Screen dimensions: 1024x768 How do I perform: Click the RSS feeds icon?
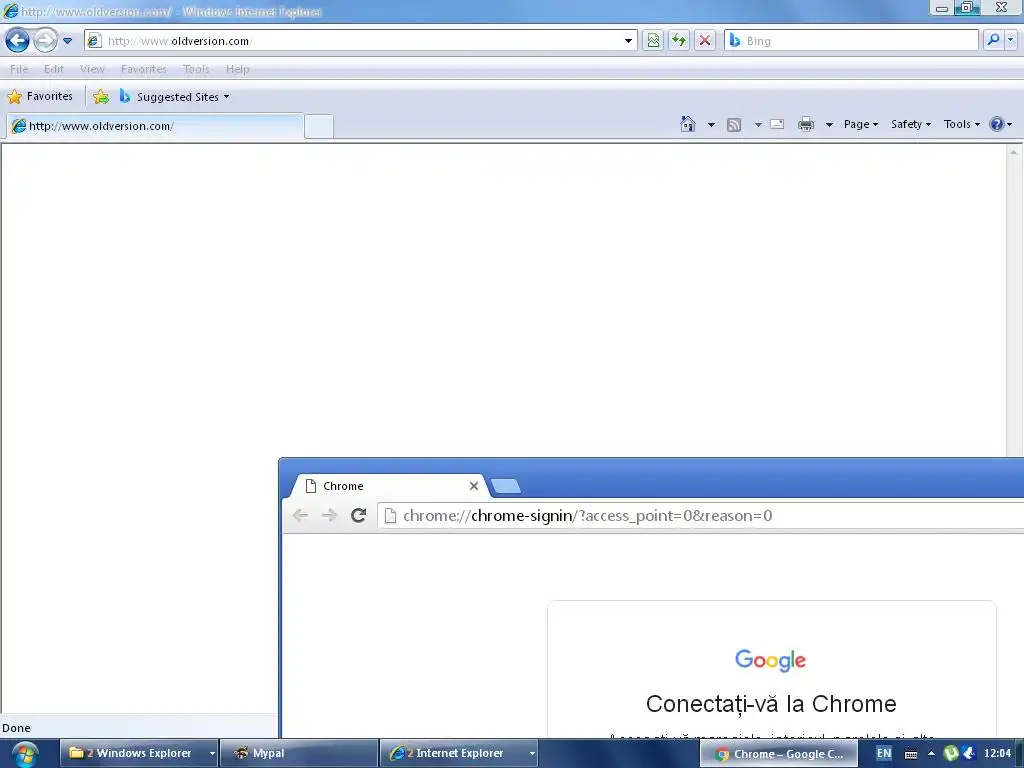coord(734,125)
